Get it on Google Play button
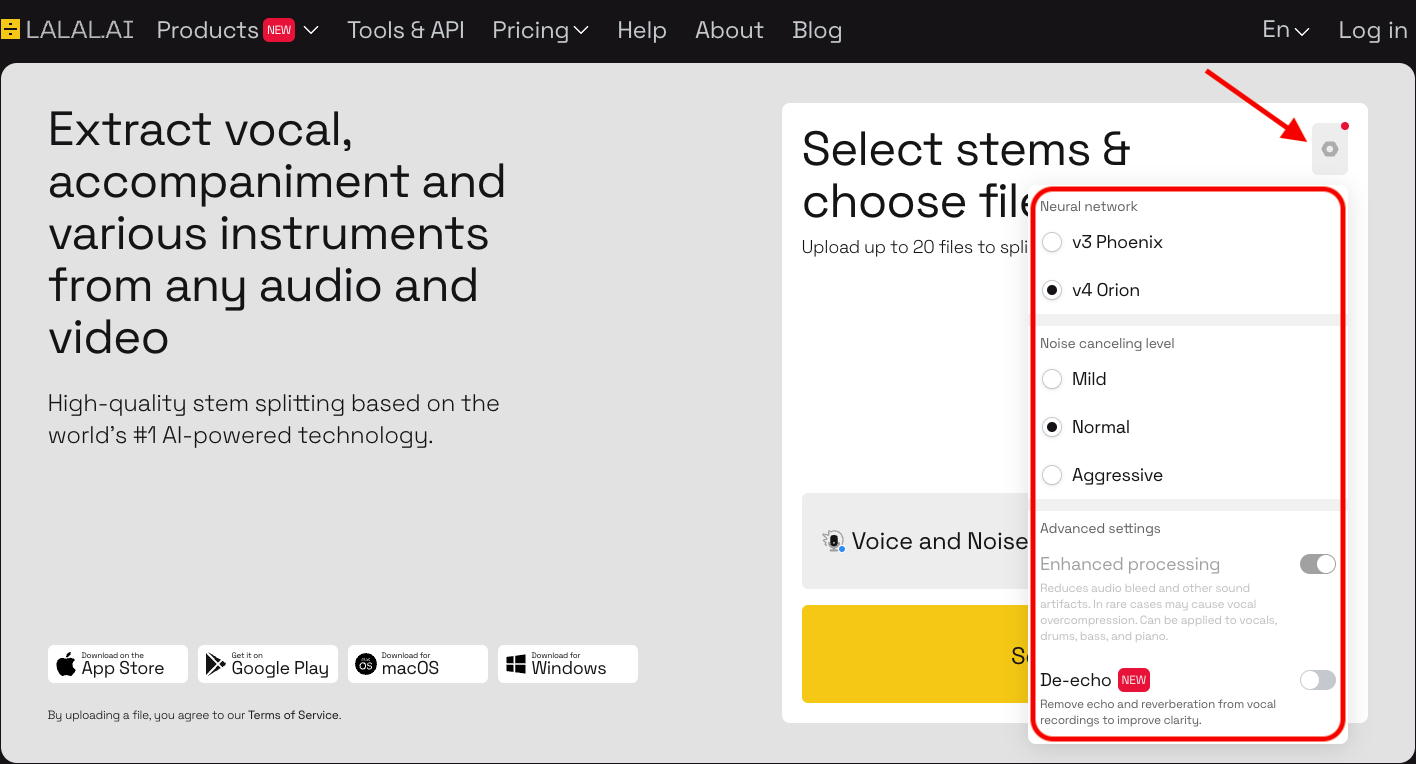This screenshot has height=764, width=1416. [x=268, y=664]
